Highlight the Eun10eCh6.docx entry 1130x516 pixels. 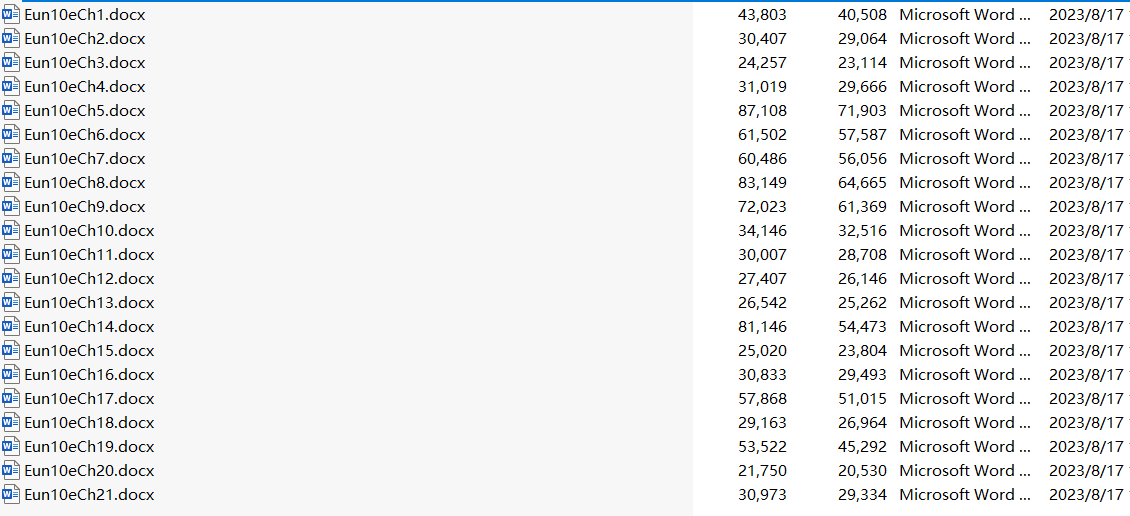click(x=84, y=135)
